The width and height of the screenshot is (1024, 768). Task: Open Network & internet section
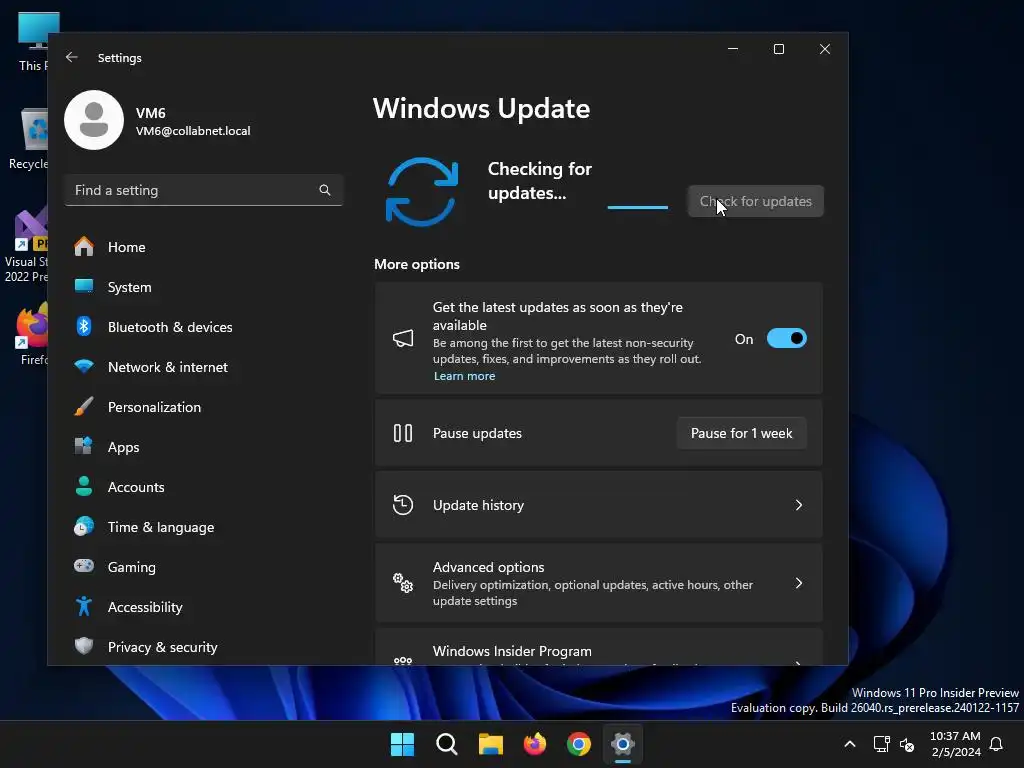pos(168,367)
